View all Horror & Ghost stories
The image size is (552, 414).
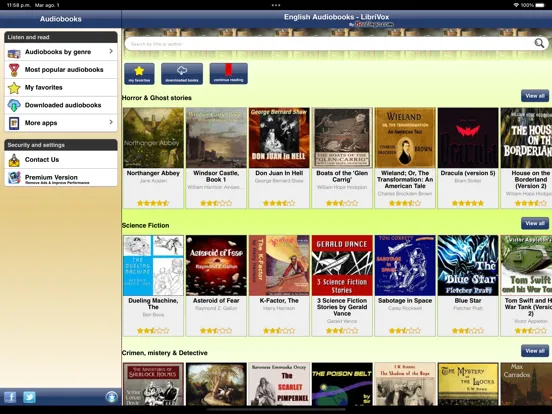coord(535,96)
